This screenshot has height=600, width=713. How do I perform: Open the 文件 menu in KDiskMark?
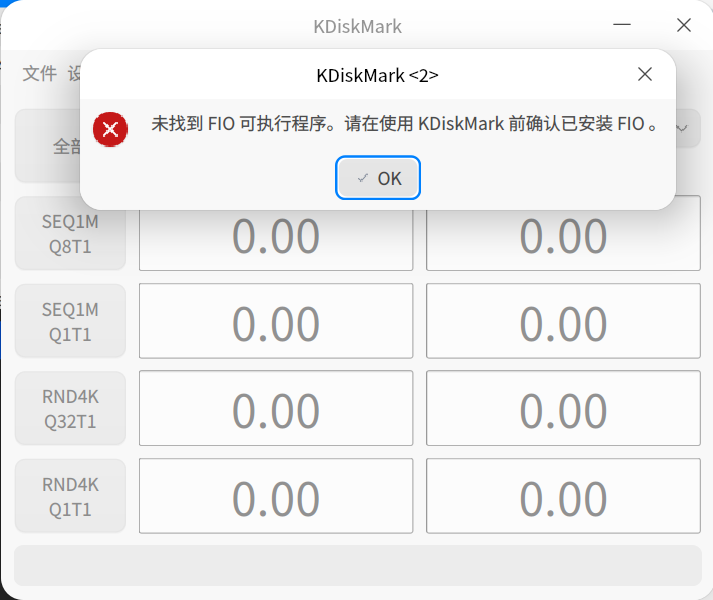(x=40, y=73)
